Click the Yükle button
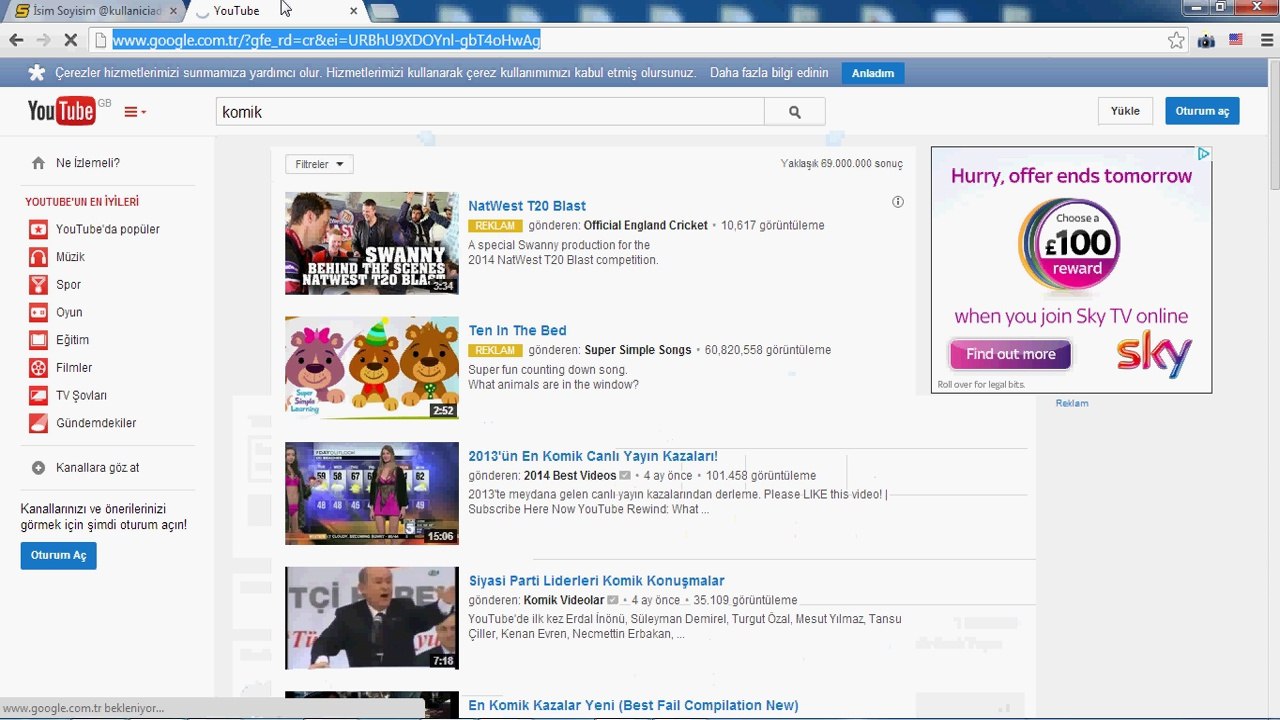 tap(1125, 111)
